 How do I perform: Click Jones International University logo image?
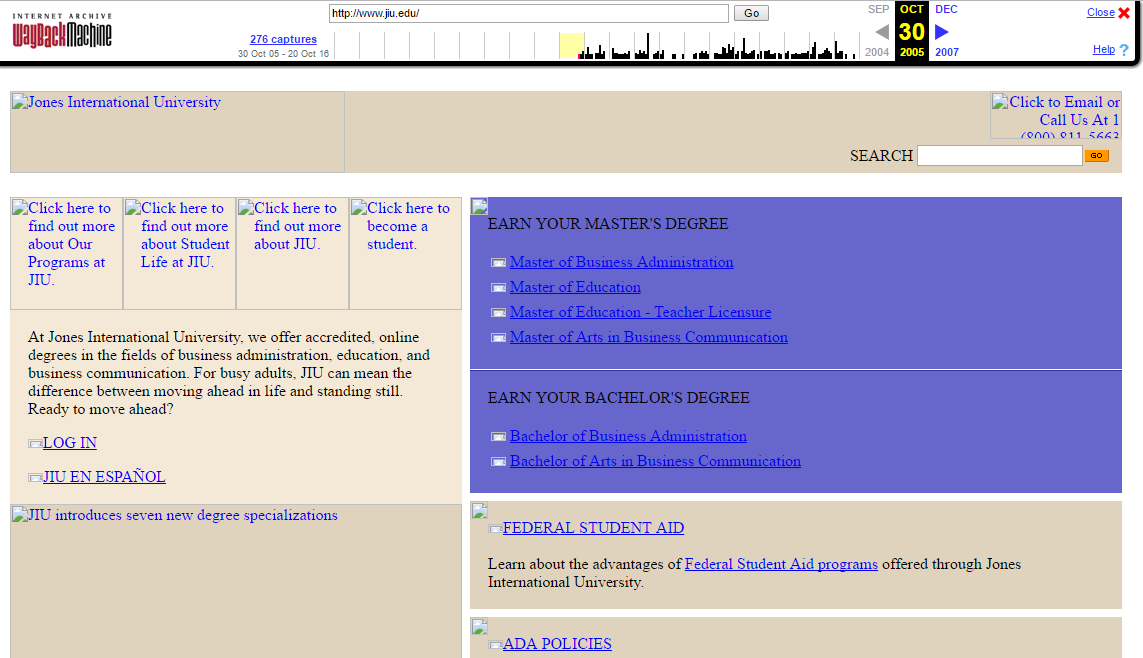(x=177, y=132)
